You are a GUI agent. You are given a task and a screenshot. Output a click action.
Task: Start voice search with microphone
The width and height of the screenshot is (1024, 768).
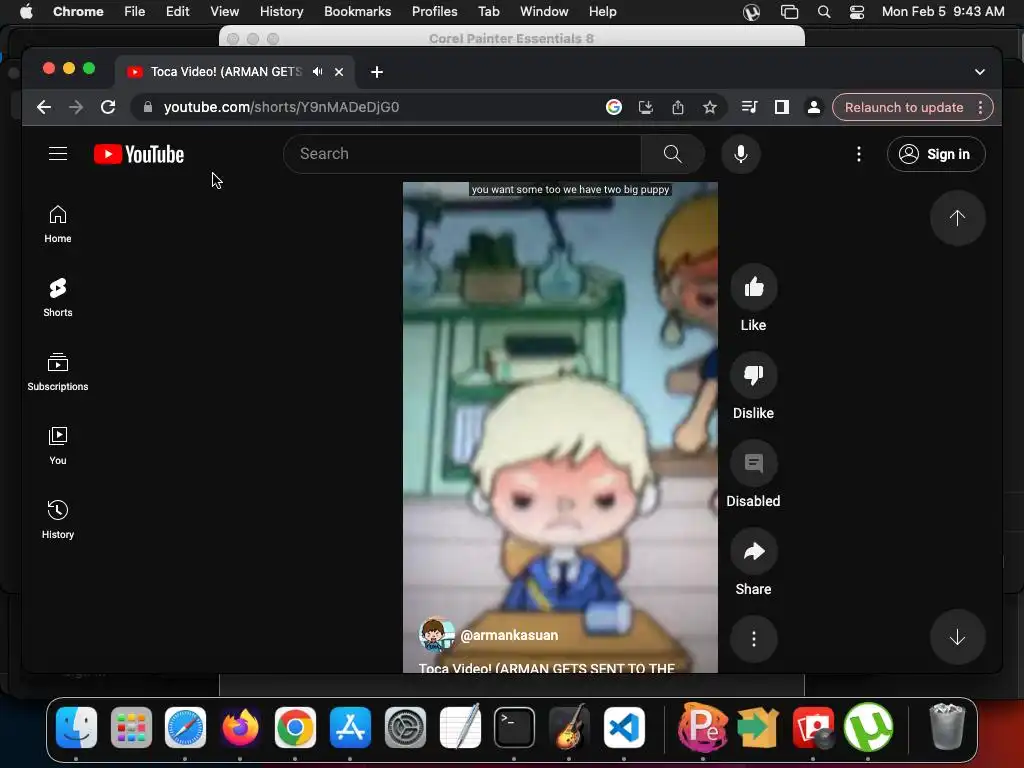[741, 154]
